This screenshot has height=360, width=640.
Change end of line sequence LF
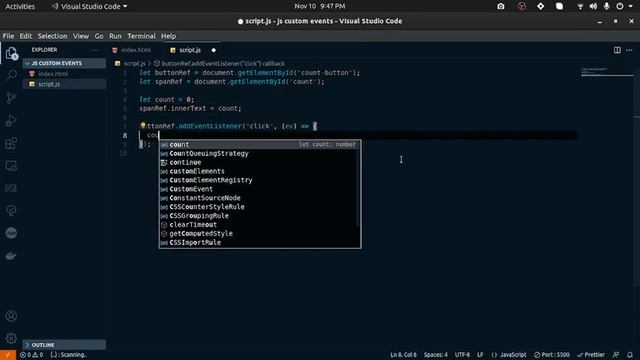(480, 355)
